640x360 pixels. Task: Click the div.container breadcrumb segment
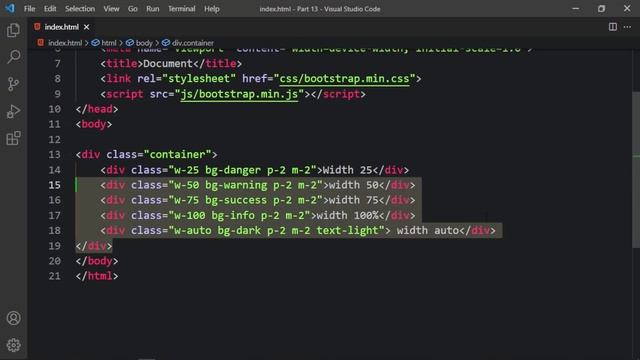tap(193, 43)
